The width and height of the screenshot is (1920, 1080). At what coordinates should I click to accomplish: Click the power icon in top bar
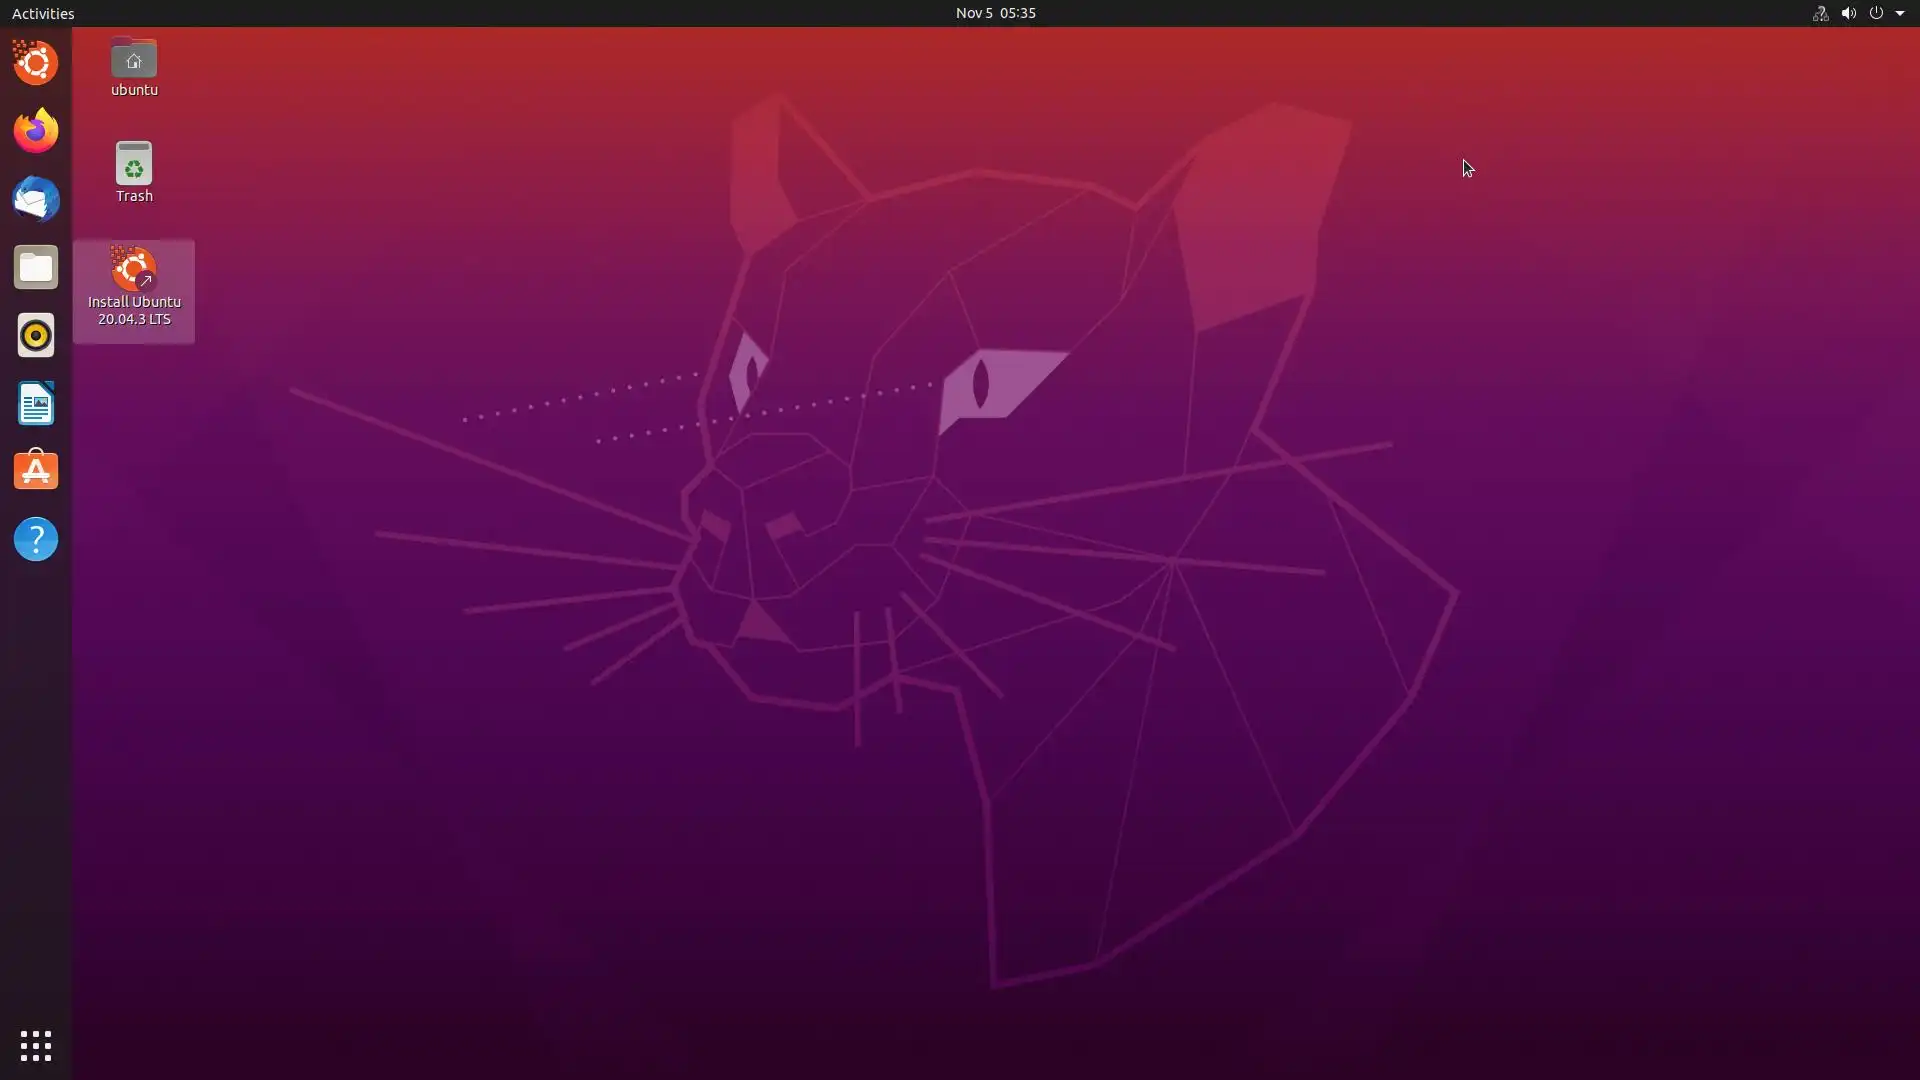click(x=1876, y=13)
